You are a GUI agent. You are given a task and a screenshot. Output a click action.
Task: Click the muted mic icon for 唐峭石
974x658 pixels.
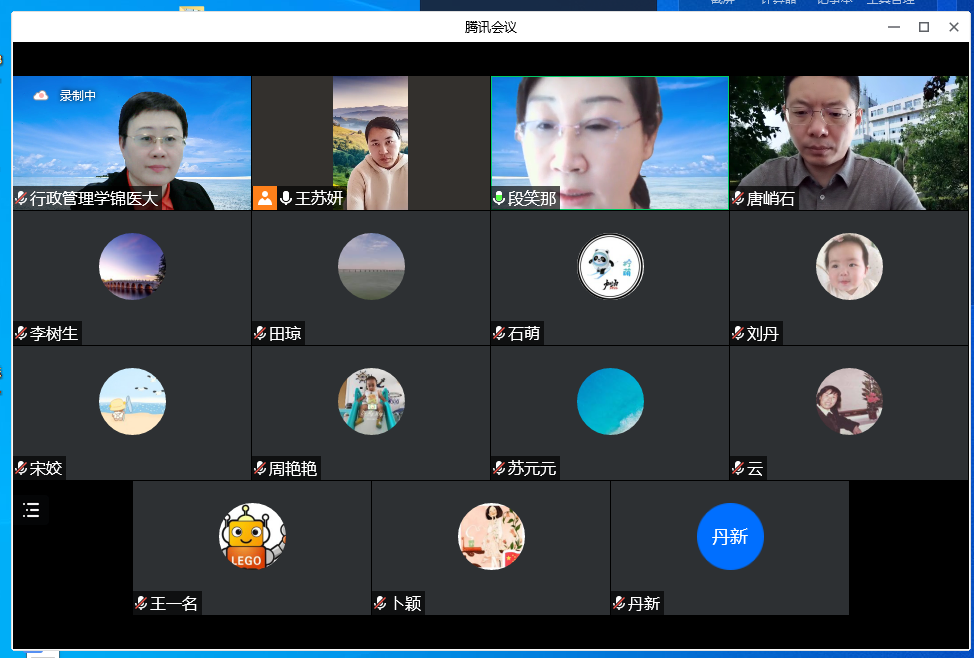point(738,199)
